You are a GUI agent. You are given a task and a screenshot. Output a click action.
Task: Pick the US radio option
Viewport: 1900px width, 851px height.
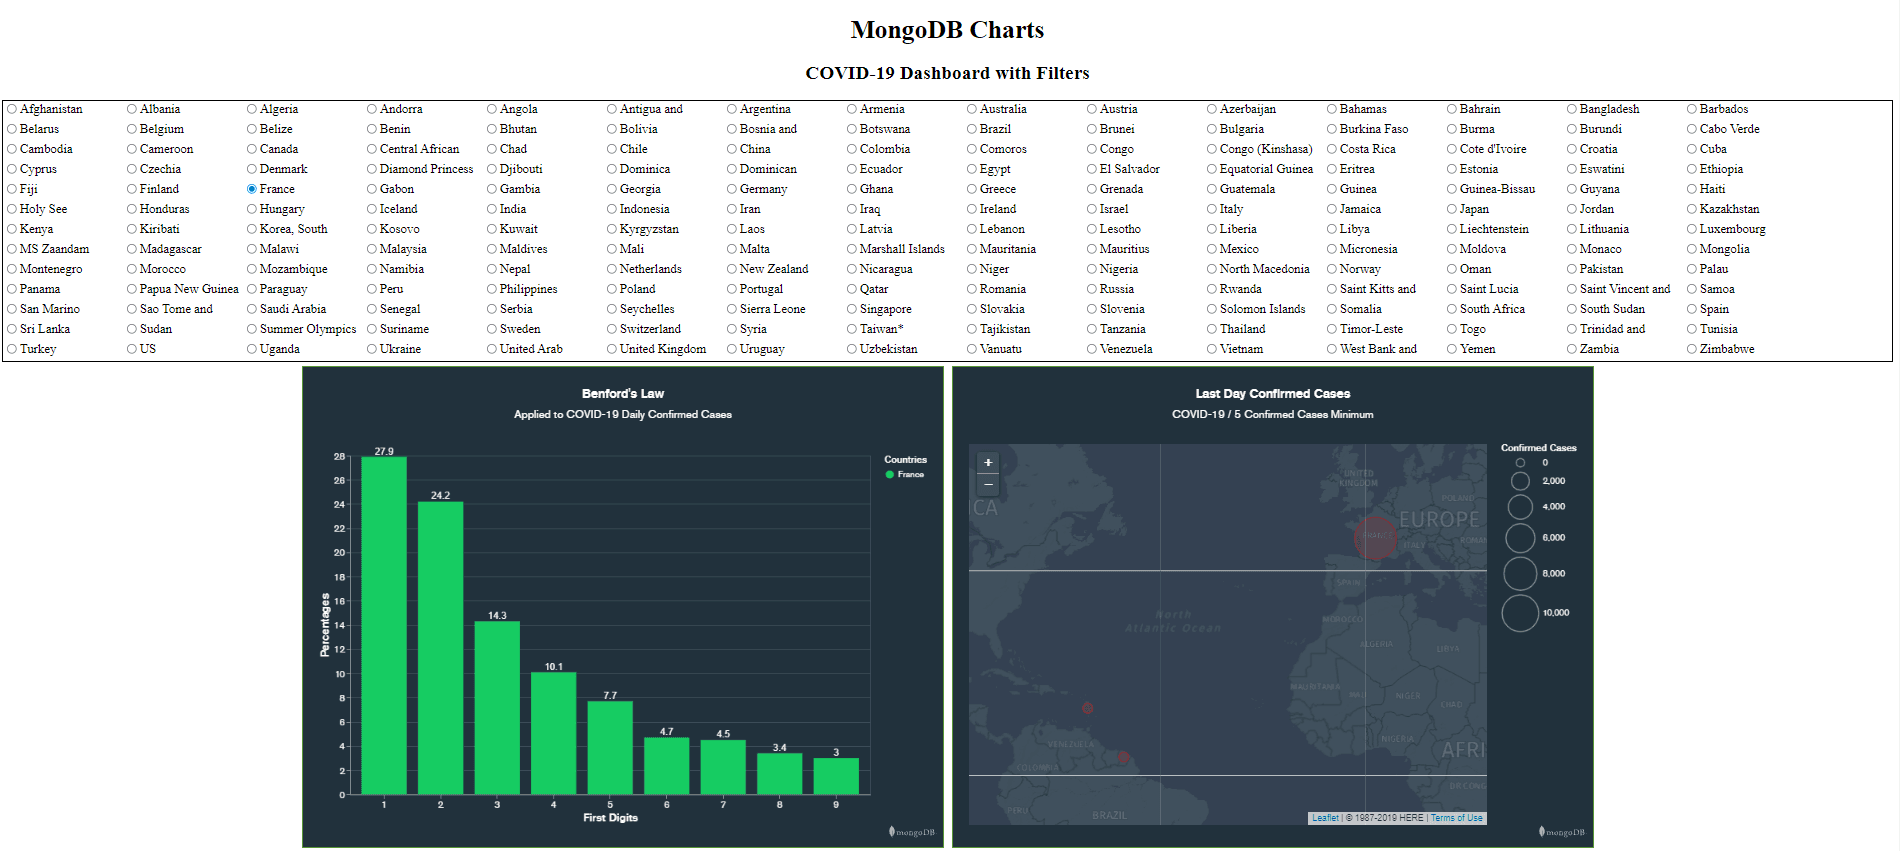pyautogui.click(x=132, y=349)
